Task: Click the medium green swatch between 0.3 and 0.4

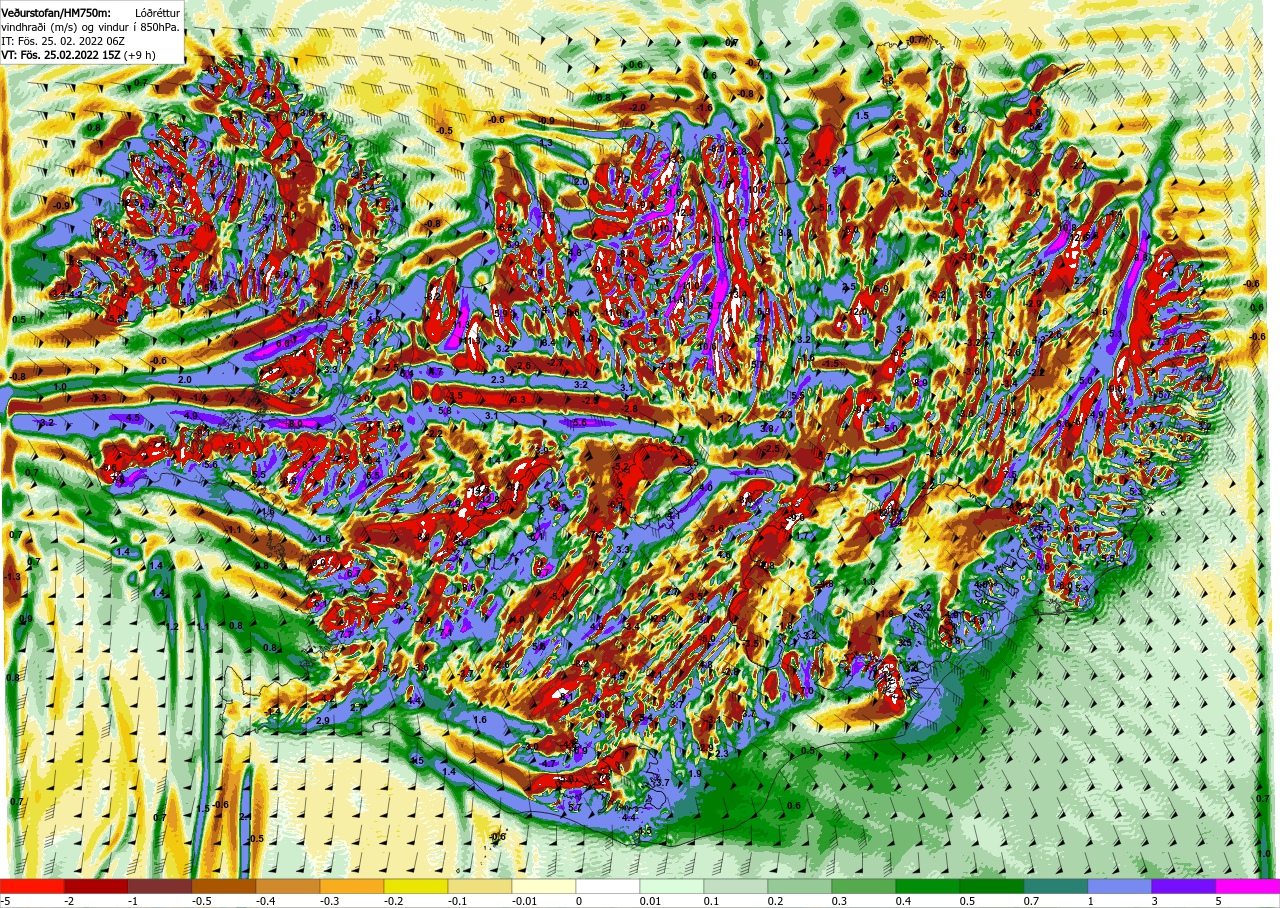Action: pos(864,886)
